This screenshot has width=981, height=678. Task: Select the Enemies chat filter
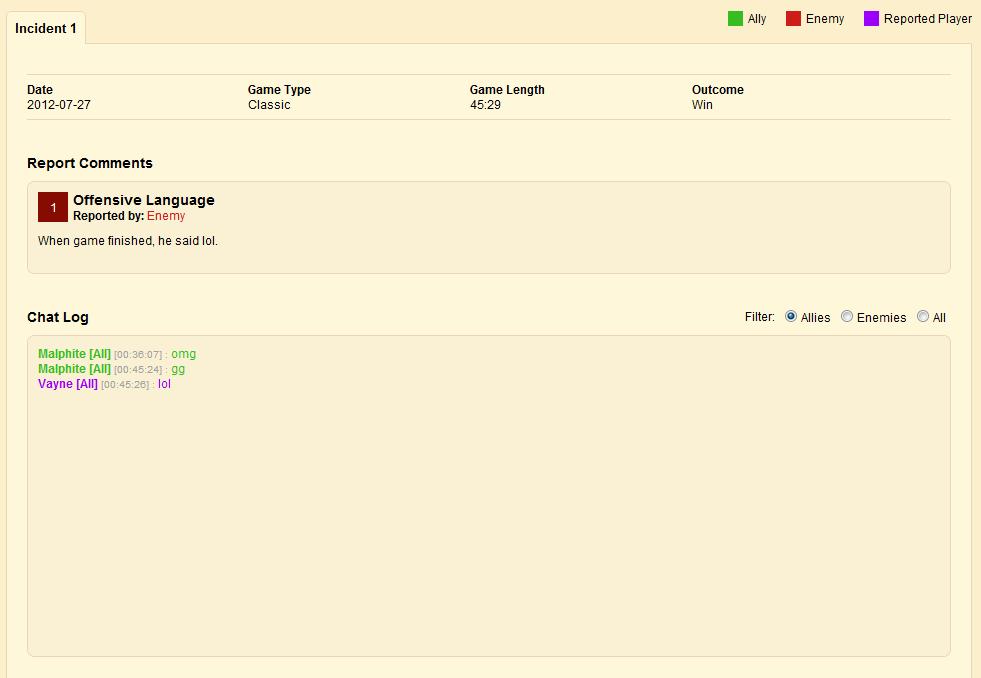pos(847,317)
